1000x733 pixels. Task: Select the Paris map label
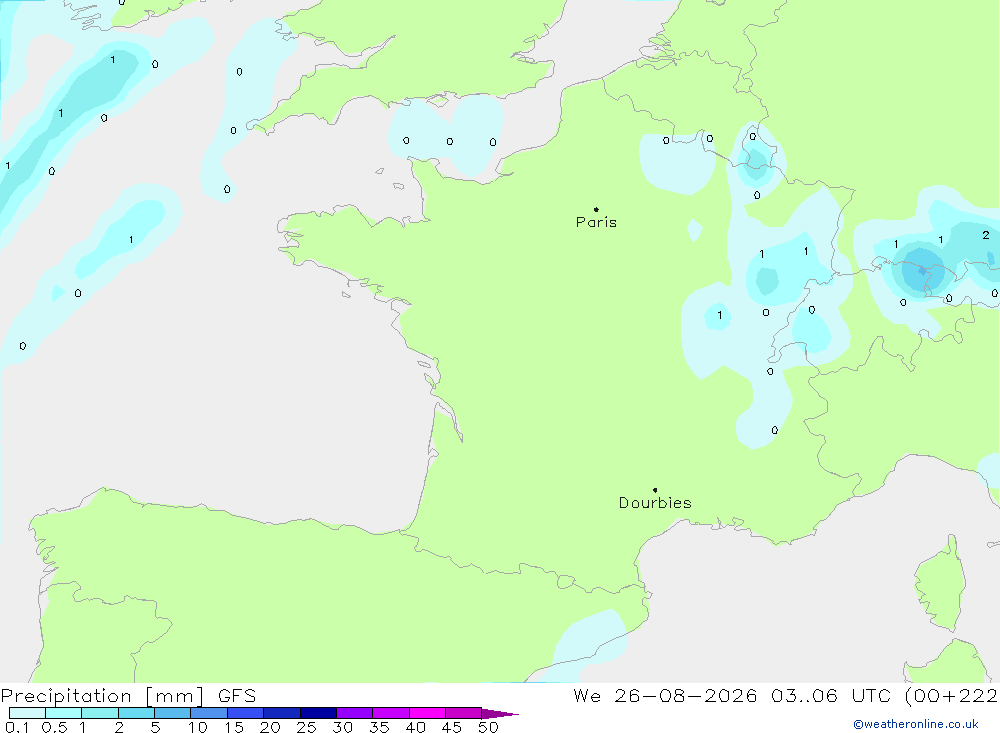[x=596, y=222]
